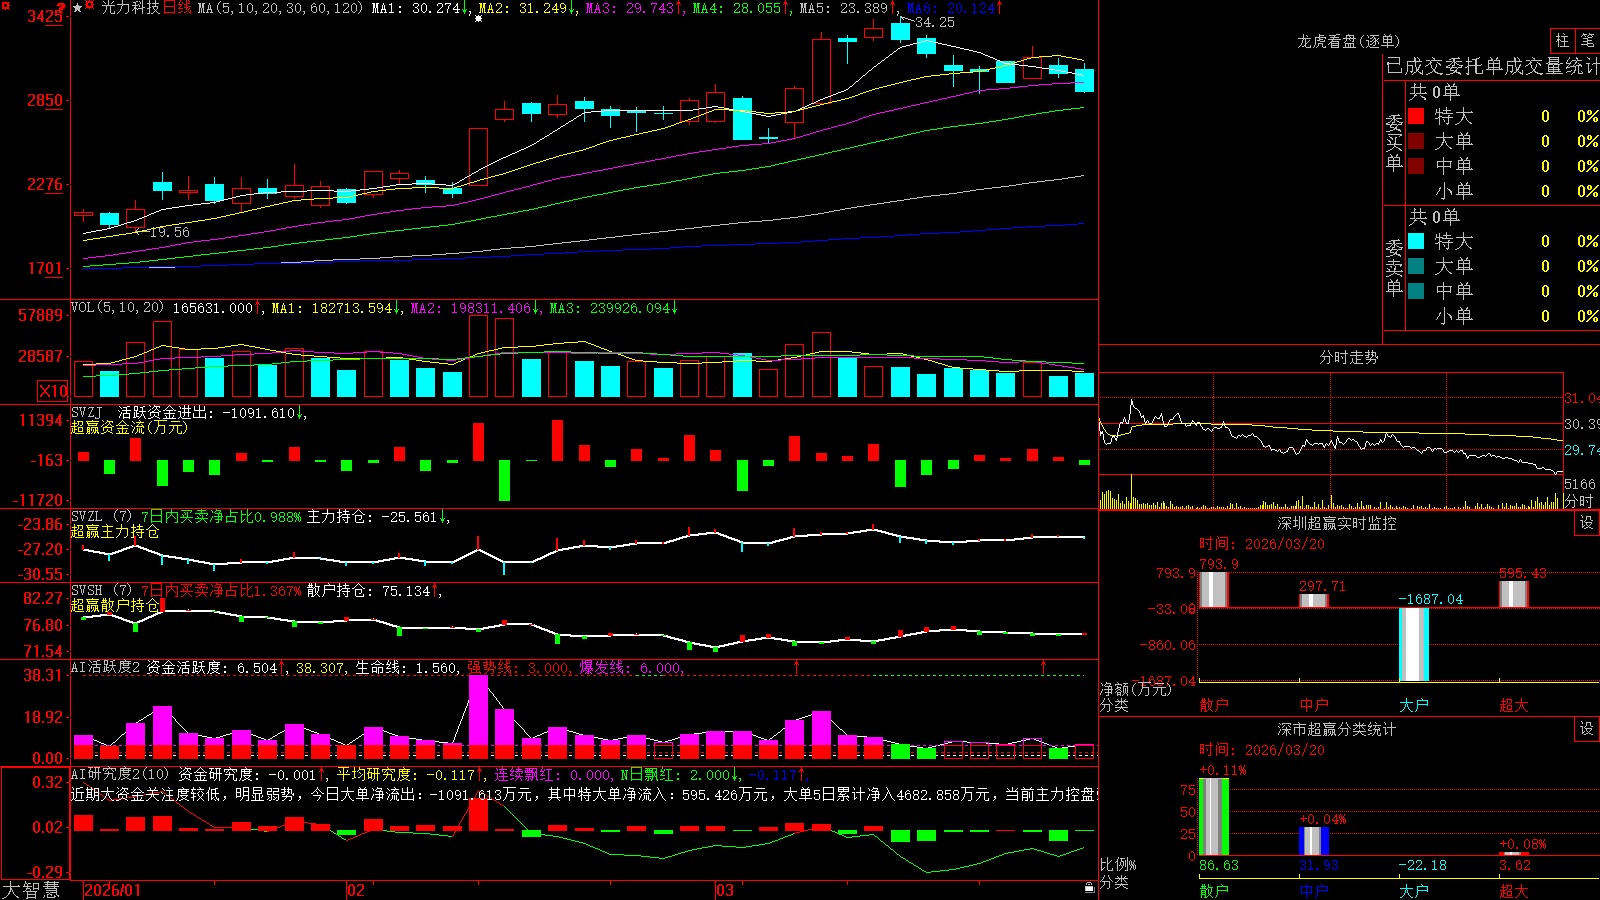Click the 超赢主力持仓 legend label
Screen dimensions: 1600x900
115,532
